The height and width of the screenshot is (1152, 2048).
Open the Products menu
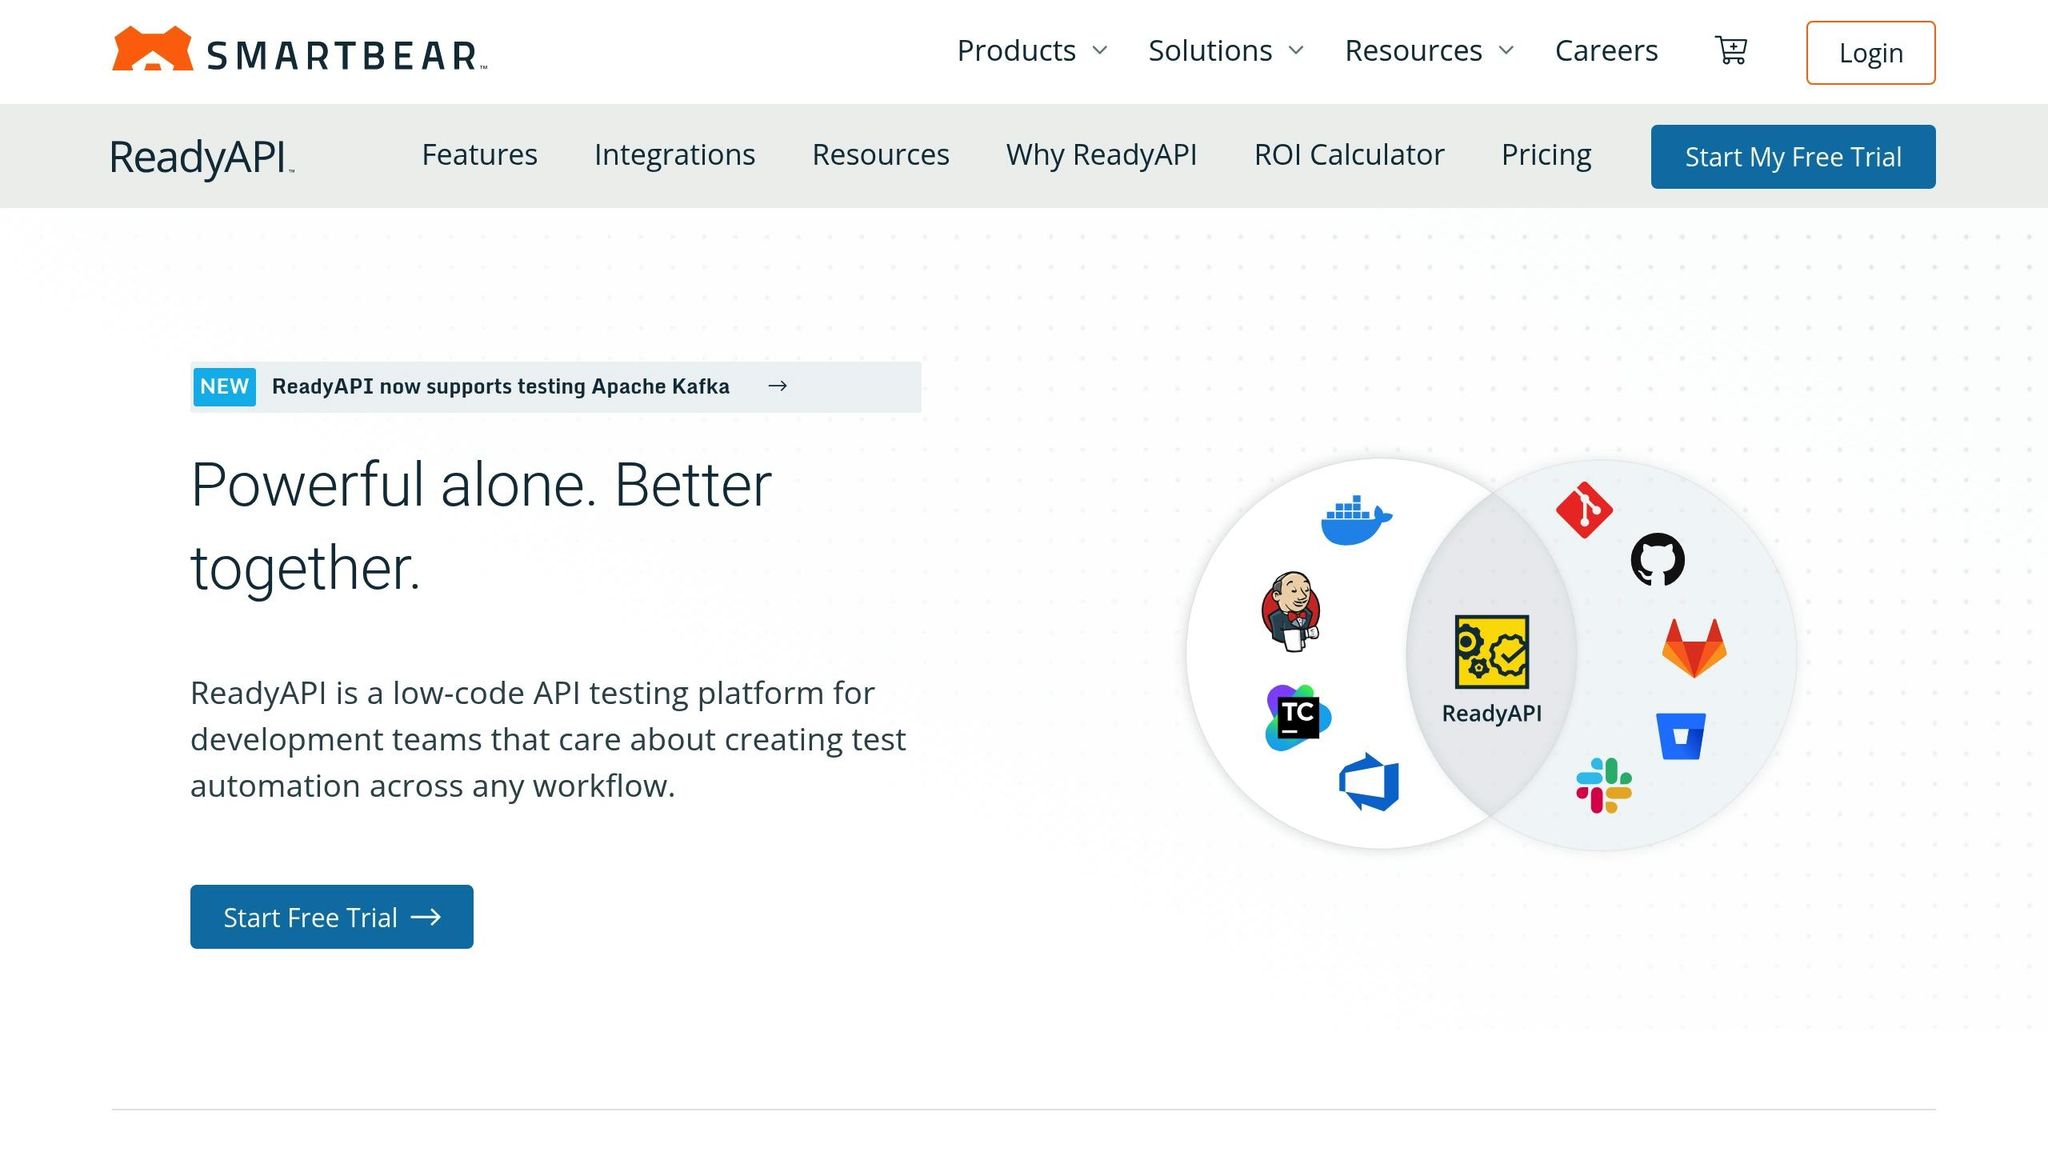[x=1016, y=50]
